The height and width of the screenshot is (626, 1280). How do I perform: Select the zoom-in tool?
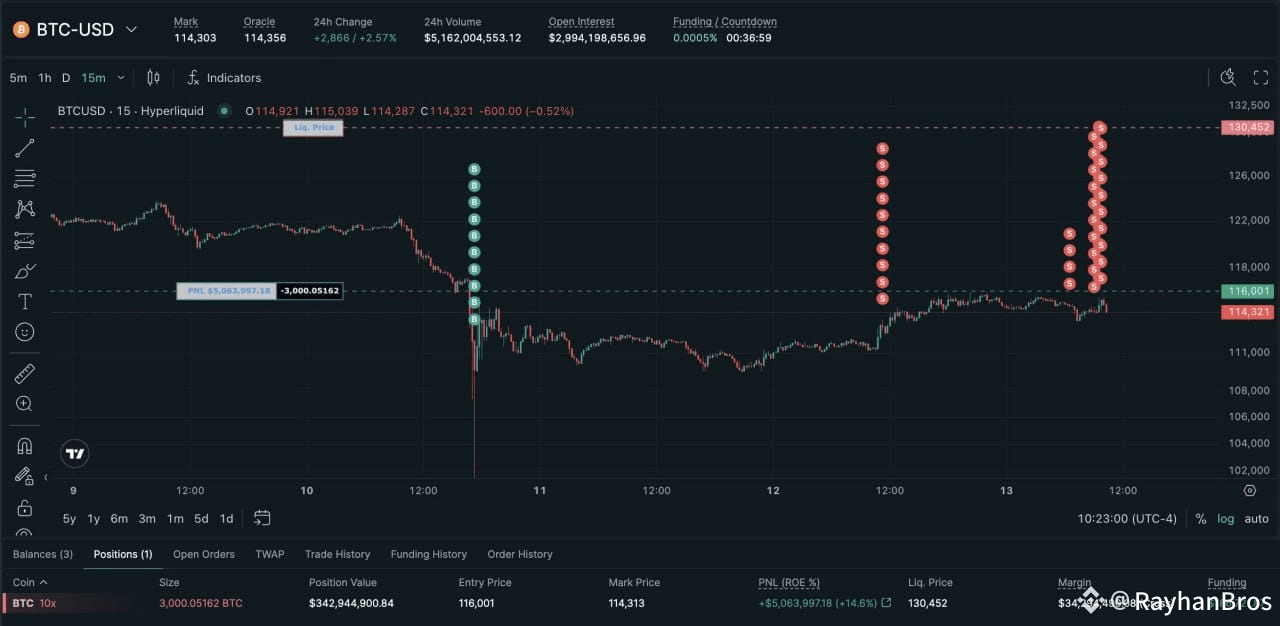pyautogui.click(x=24, y=404)
